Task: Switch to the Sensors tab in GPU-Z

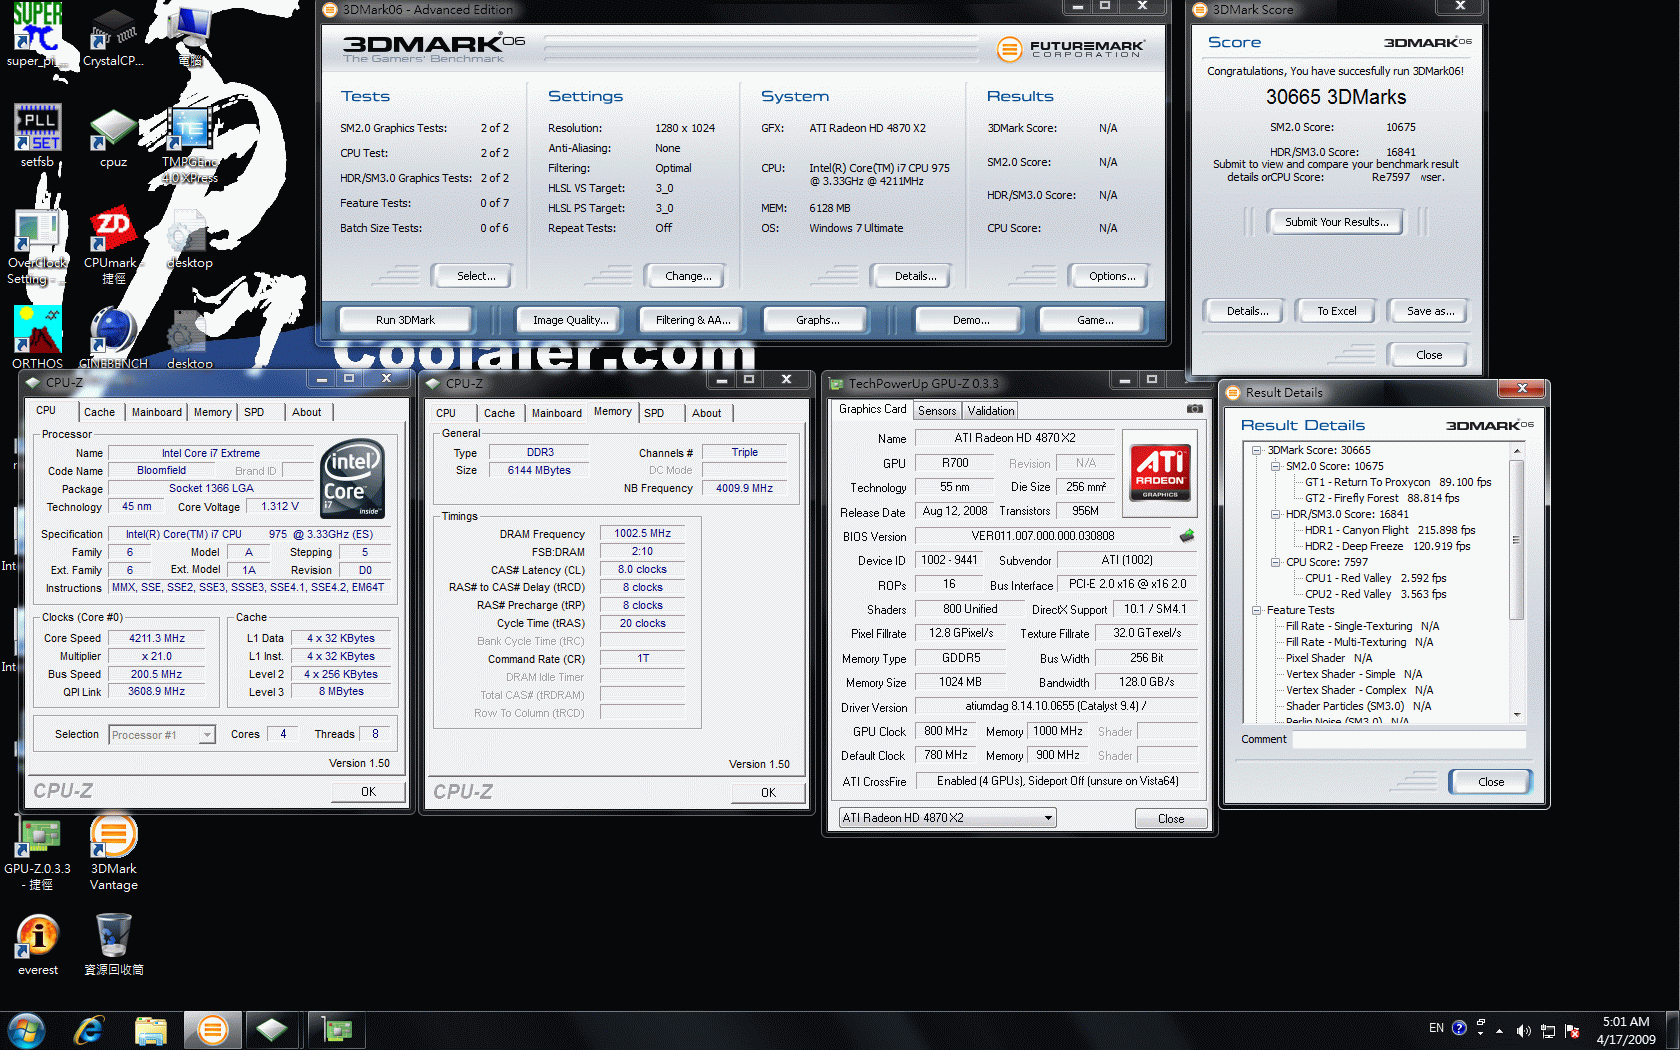Action: [937, 411]
